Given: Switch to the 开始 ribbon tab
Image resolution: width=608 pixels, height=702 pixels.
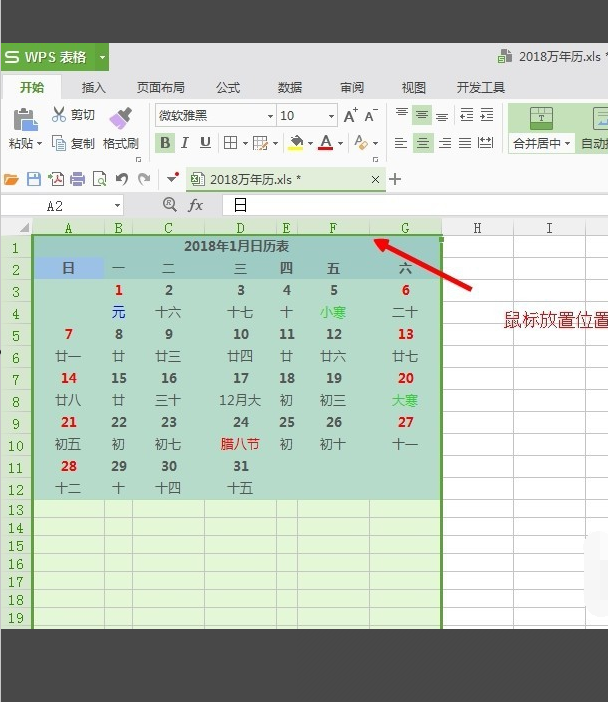Looking at the screenshot, I should [x=32, y=87].
